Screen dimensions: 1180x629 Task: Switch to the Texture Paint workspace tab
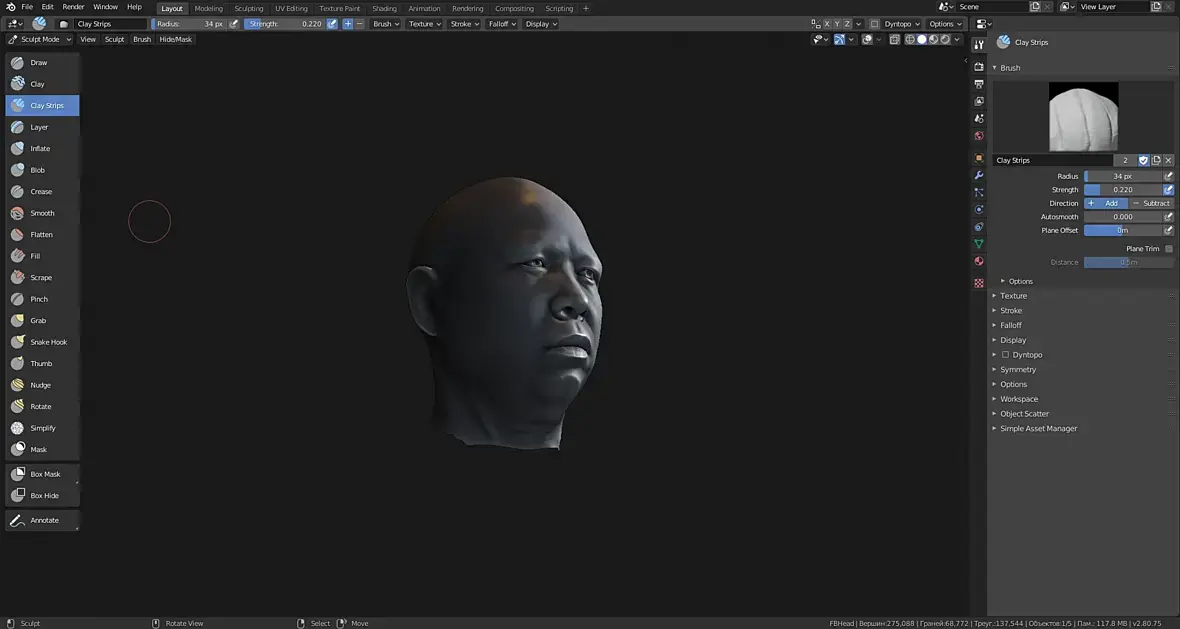(339, 8)
